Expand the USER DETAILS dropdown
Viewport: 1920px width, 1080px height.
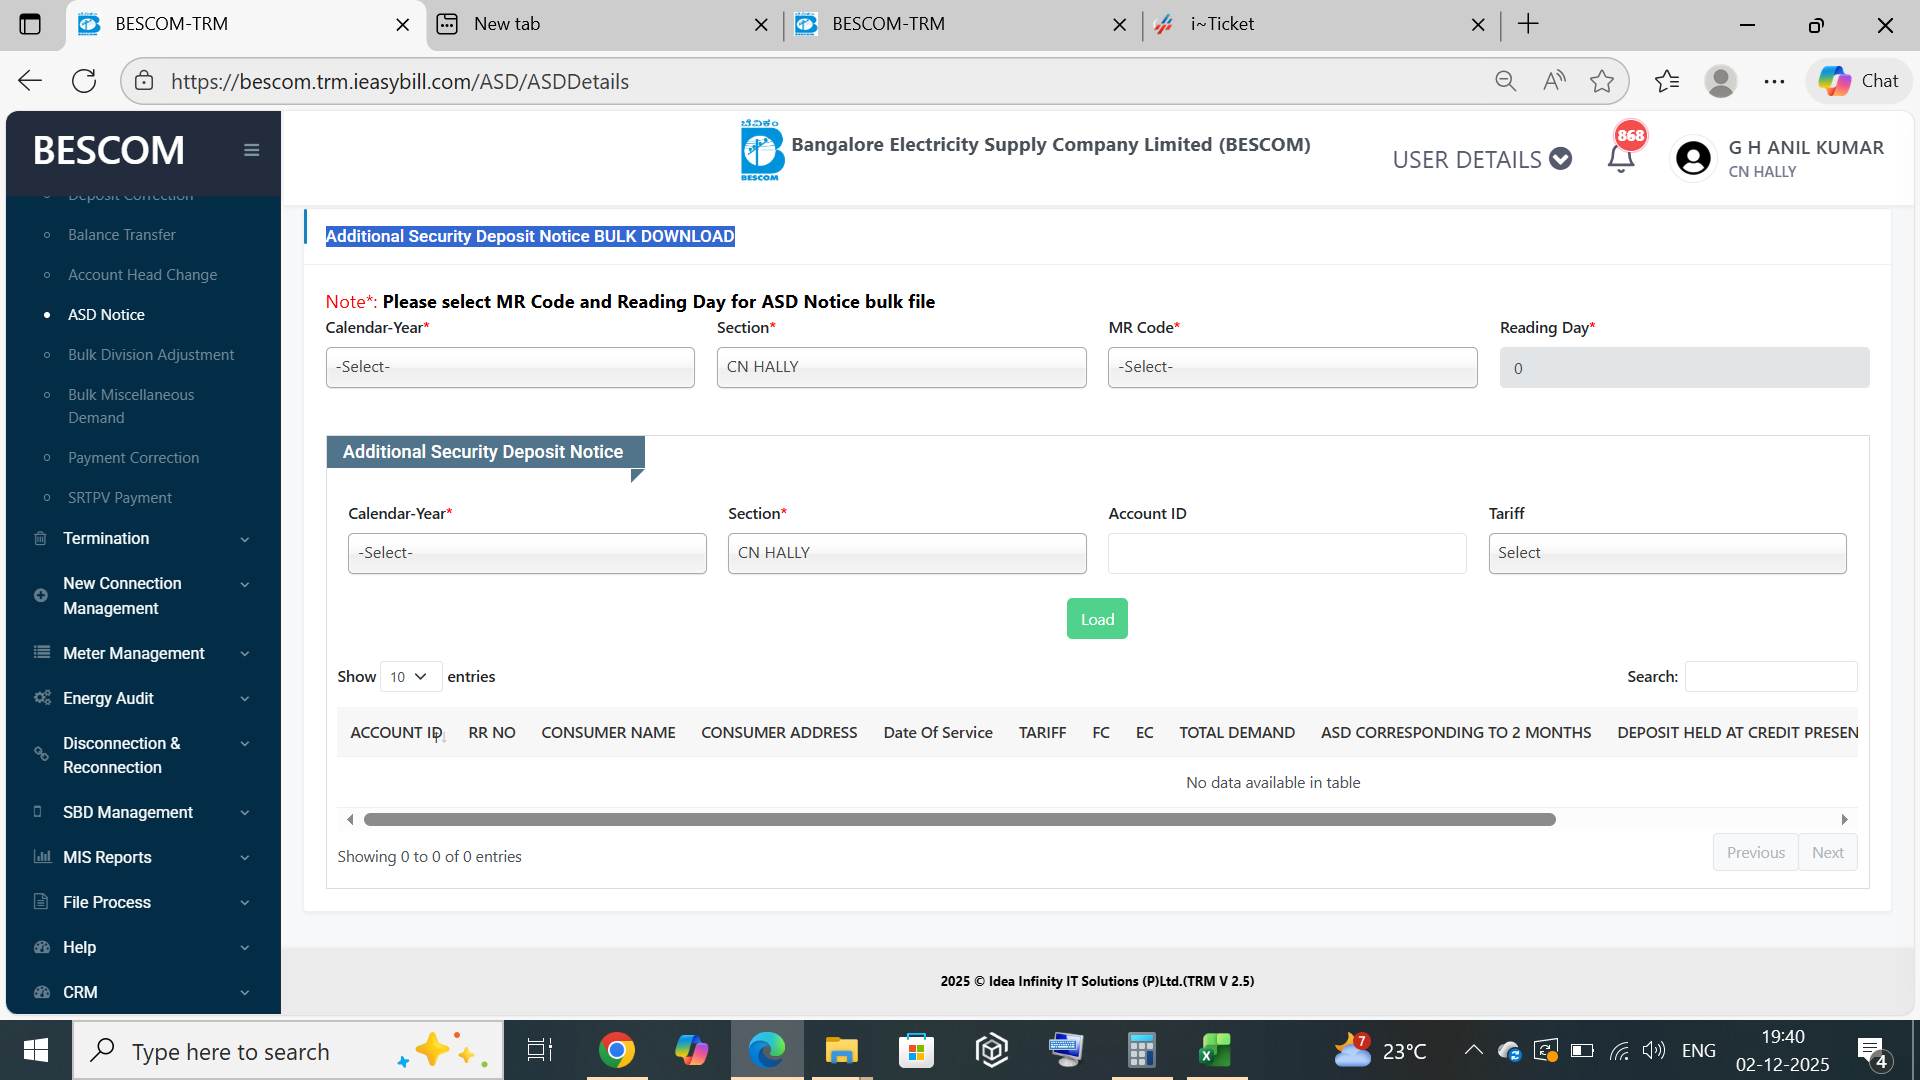coord(1481,159)
